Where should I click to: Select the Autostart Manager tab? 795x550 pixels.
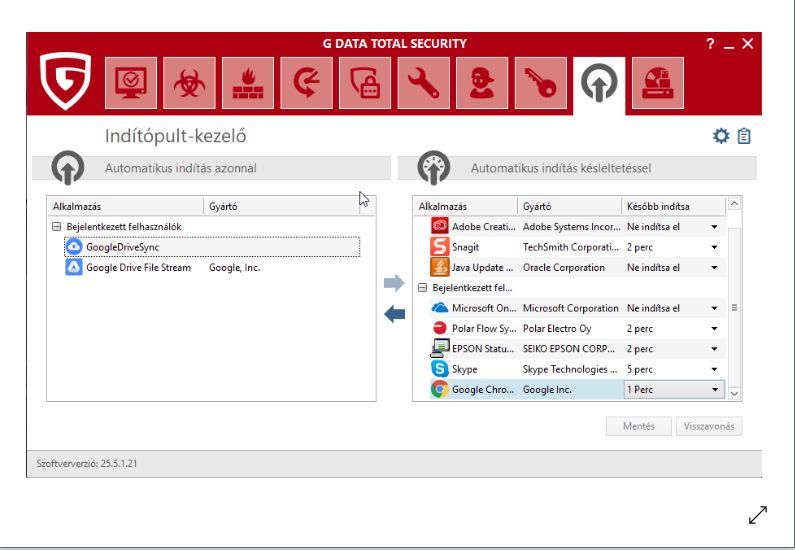click(599, 84)
